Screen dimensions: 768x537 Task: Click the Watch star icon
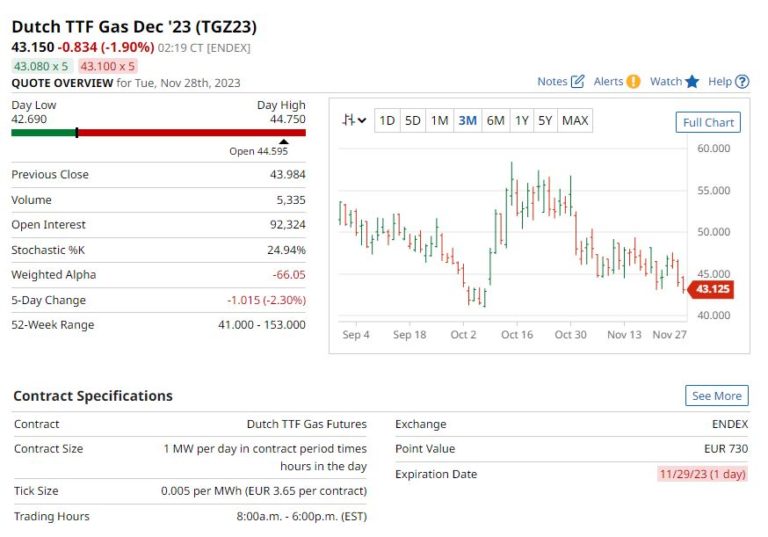pos(692,82)
